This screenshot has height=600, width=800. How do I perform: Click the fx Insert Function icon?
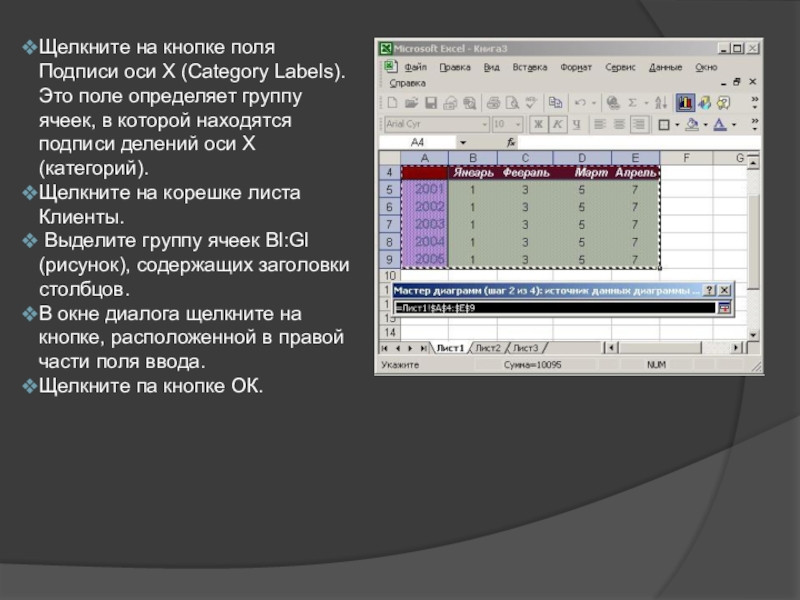pos(511,142)
